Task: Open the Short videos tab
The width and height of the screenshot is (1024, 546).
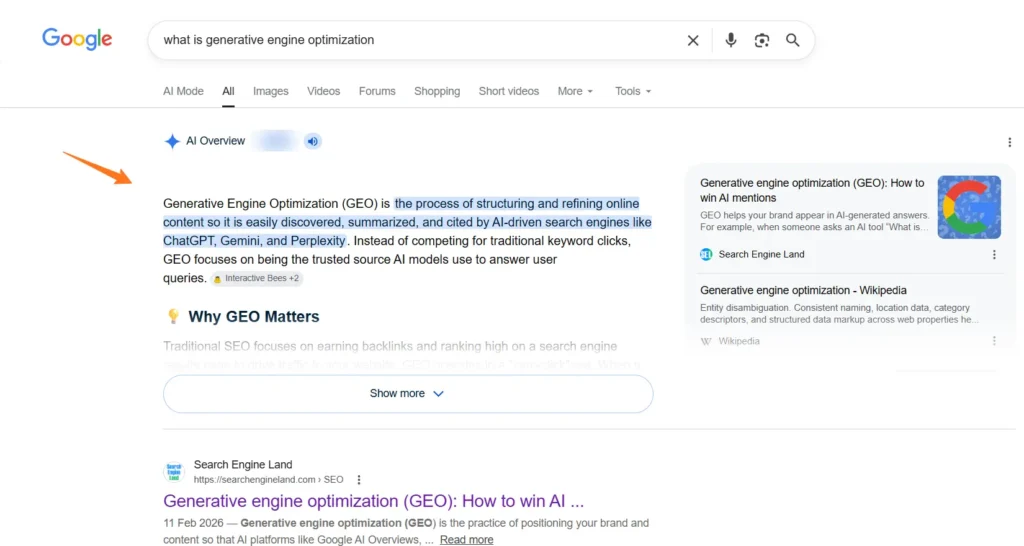Action: click(509, 91)
